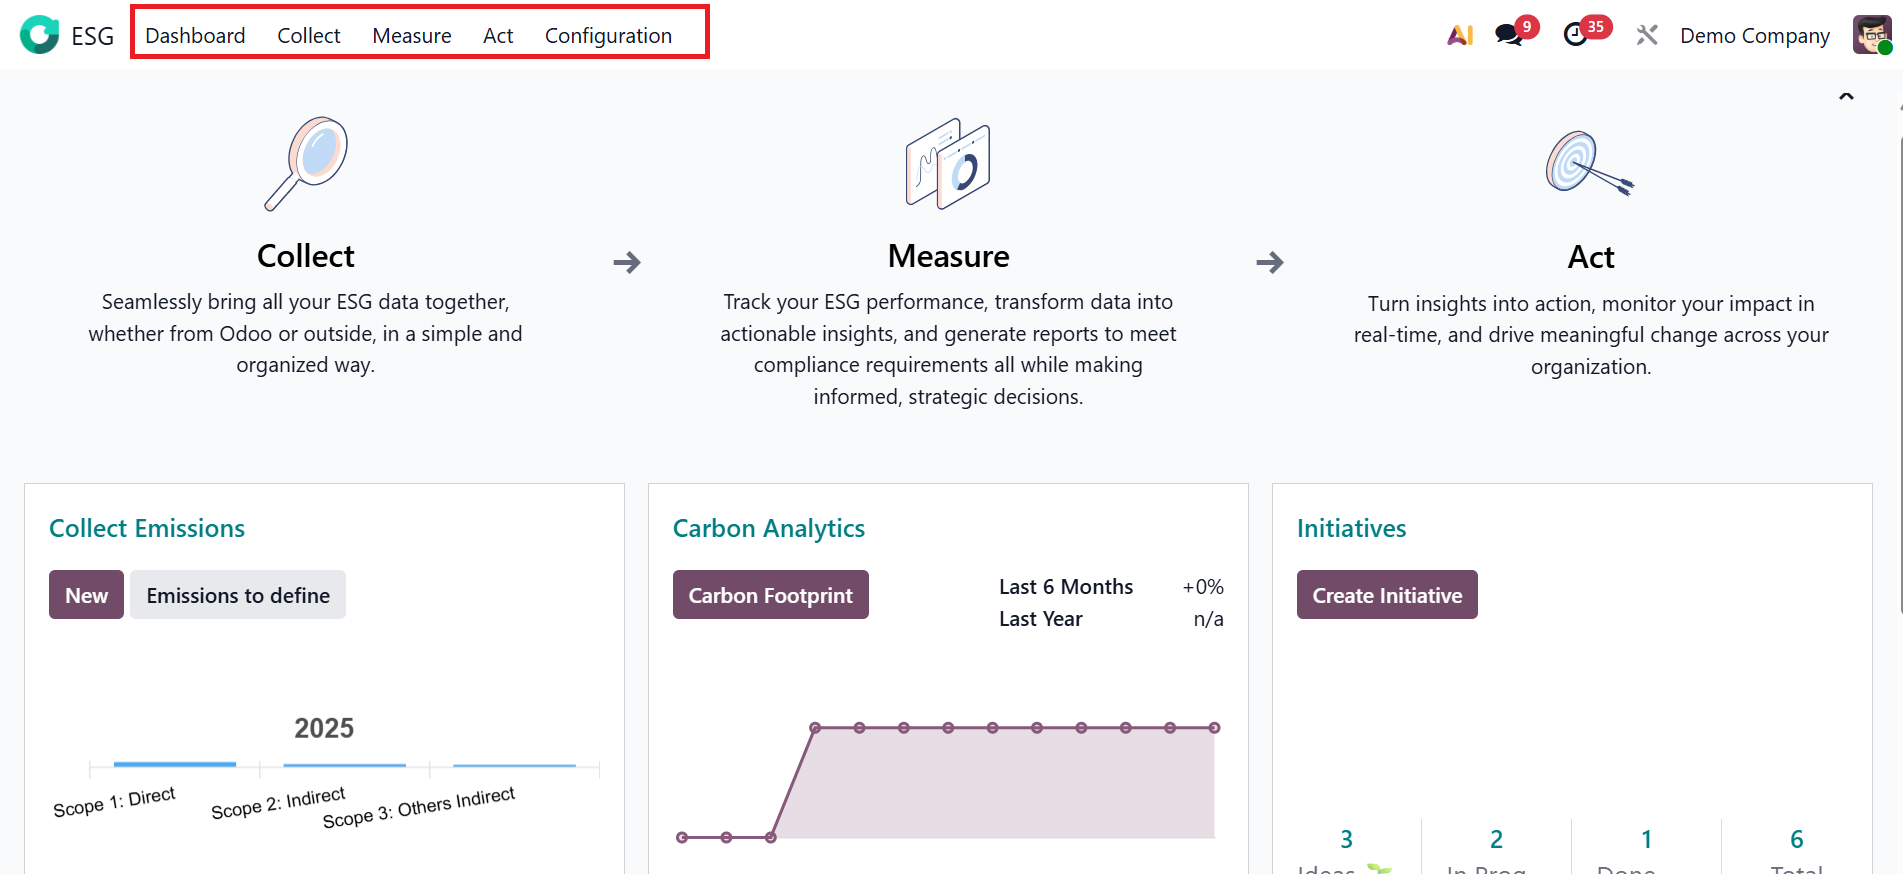Click the Emissions to define button

tap(238, 595)
